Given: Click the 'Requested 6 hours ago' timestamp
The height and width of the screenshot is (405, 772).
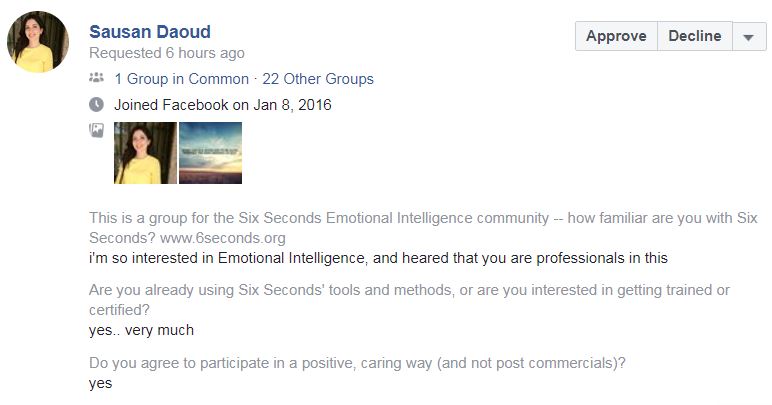Looking at the screenshot, I should click(x=166, y=53).
